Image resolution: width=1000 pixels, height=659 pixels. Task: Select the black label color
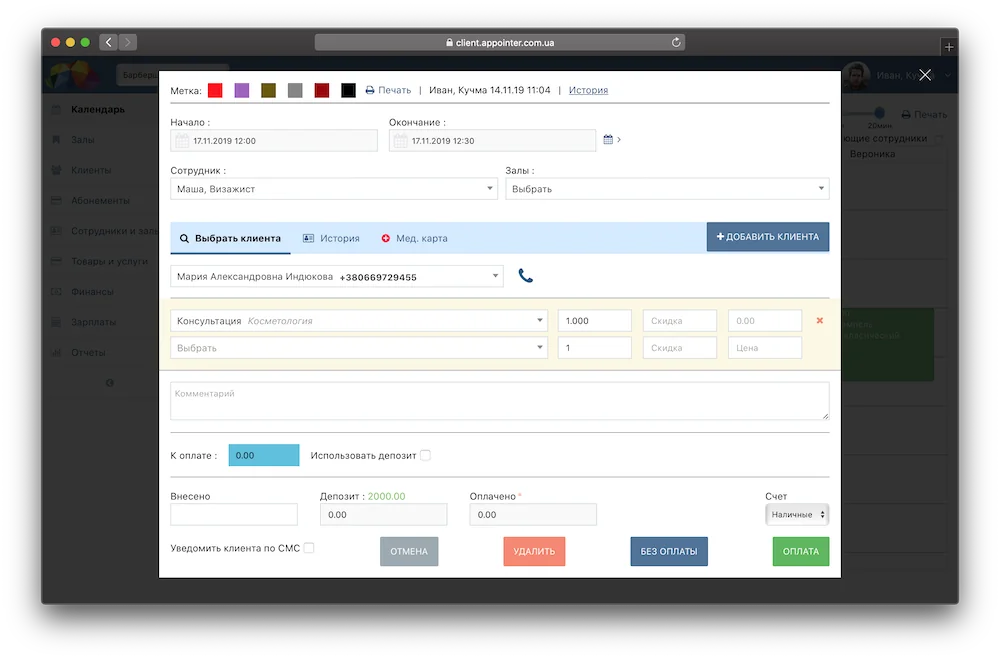[x=348, y=90]
